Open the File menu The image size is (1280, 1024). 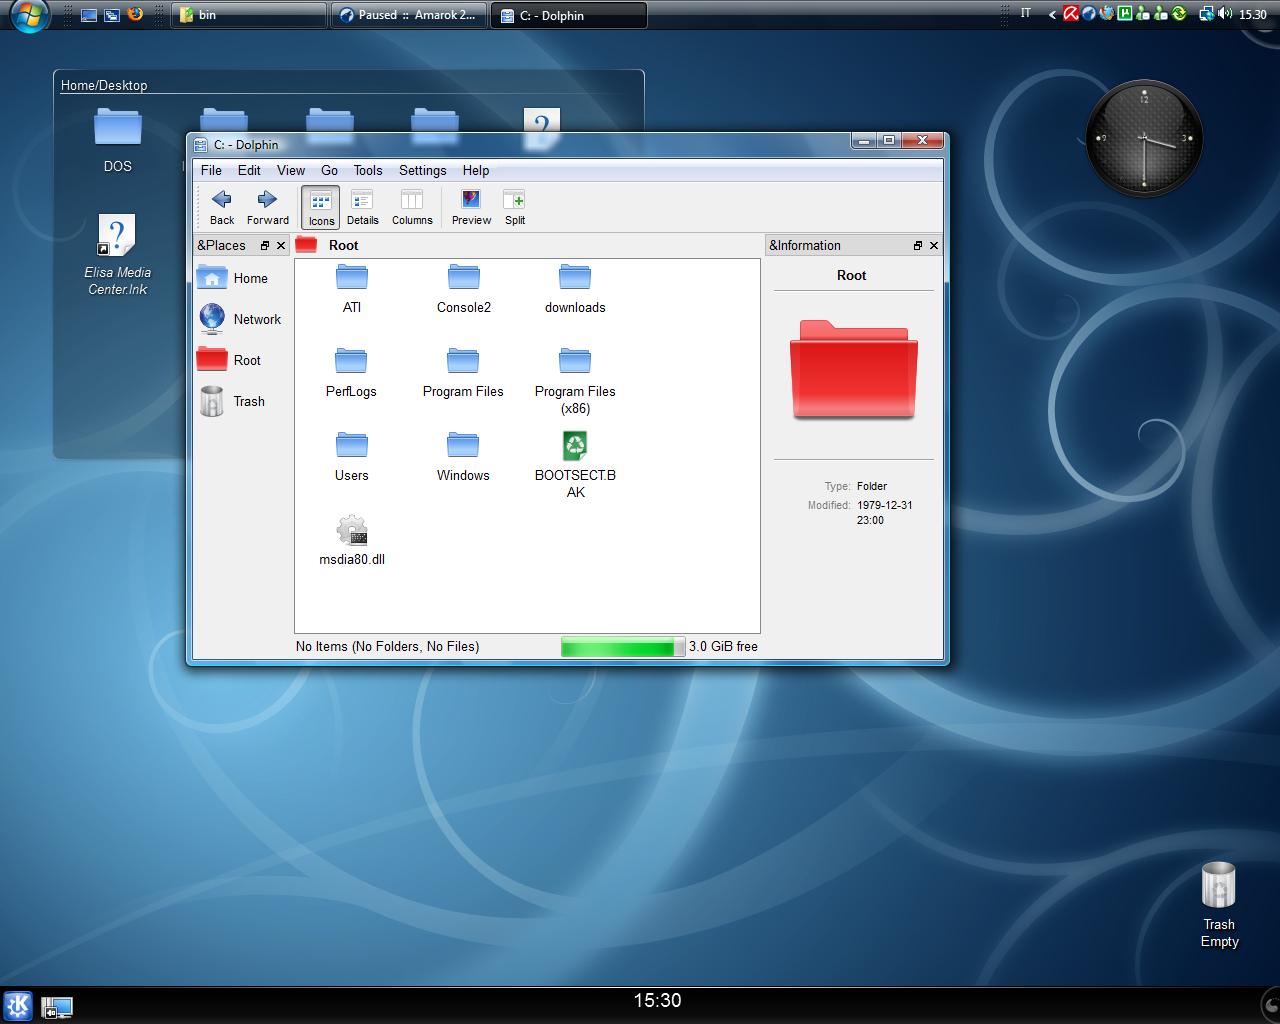(211, 170)
